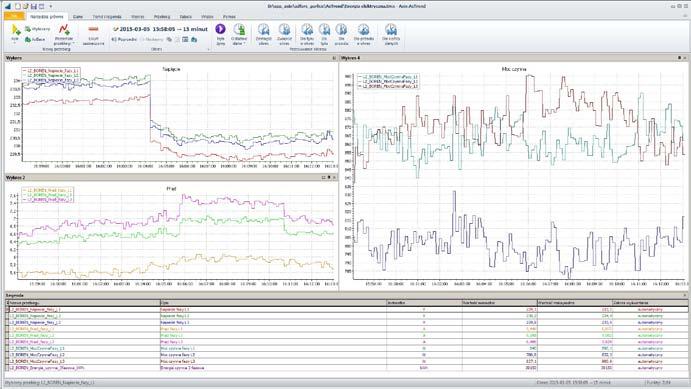Click the calendar icon in the Okres group
The image size is (691, 389).
coord(186,40)
